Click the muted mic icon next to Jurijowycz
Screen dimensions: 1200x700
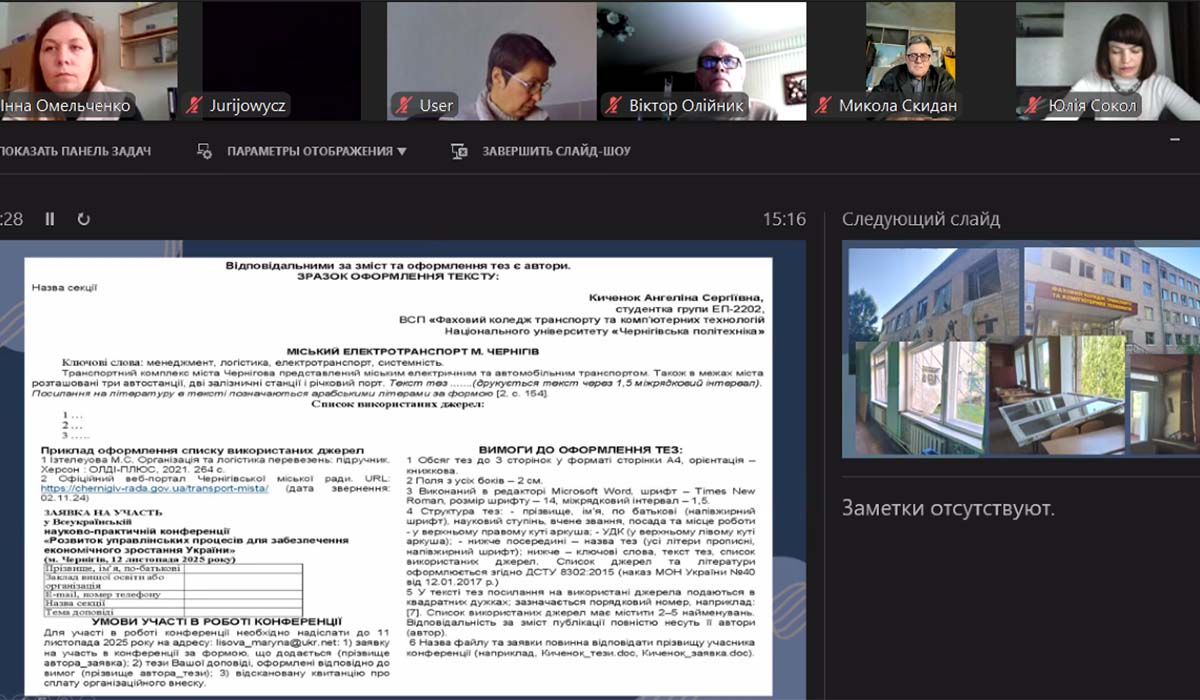point(193,105)
